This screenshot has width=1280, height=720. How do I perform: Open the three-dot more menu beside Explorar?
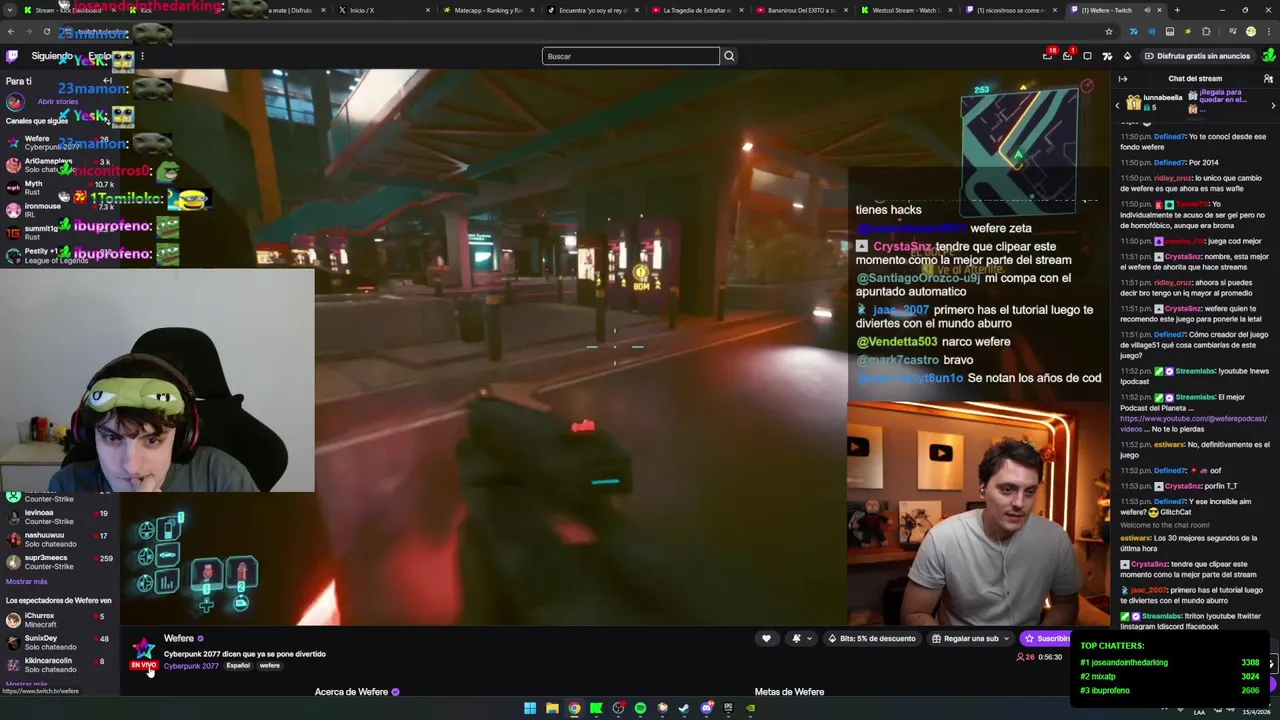[142, 56]
